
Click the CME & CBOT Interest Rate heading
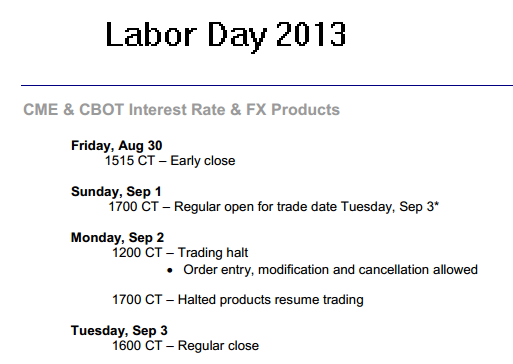[181, 110]
